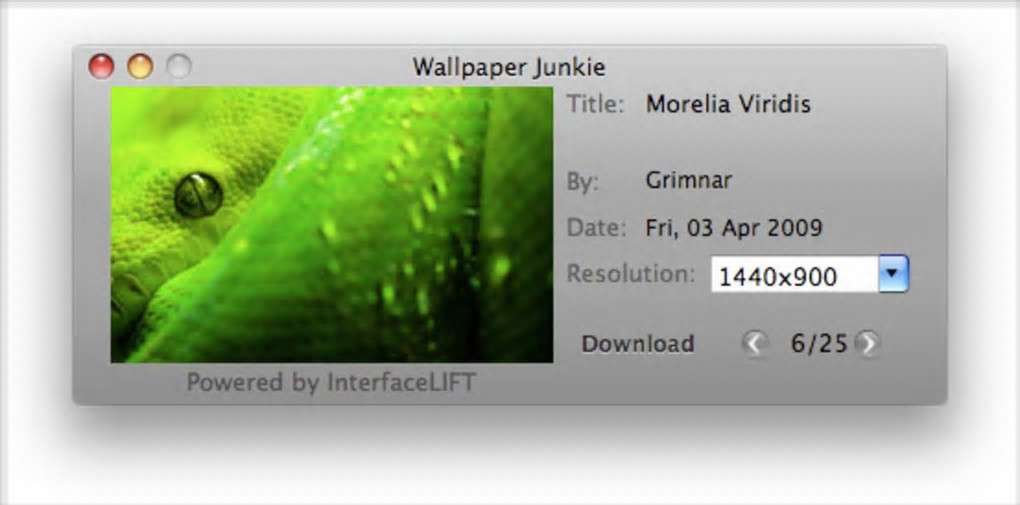Click the Title label
Image resolution: width=1020 pixels, height=505 pixels.
pyautogui.click(x=595, y=104)
